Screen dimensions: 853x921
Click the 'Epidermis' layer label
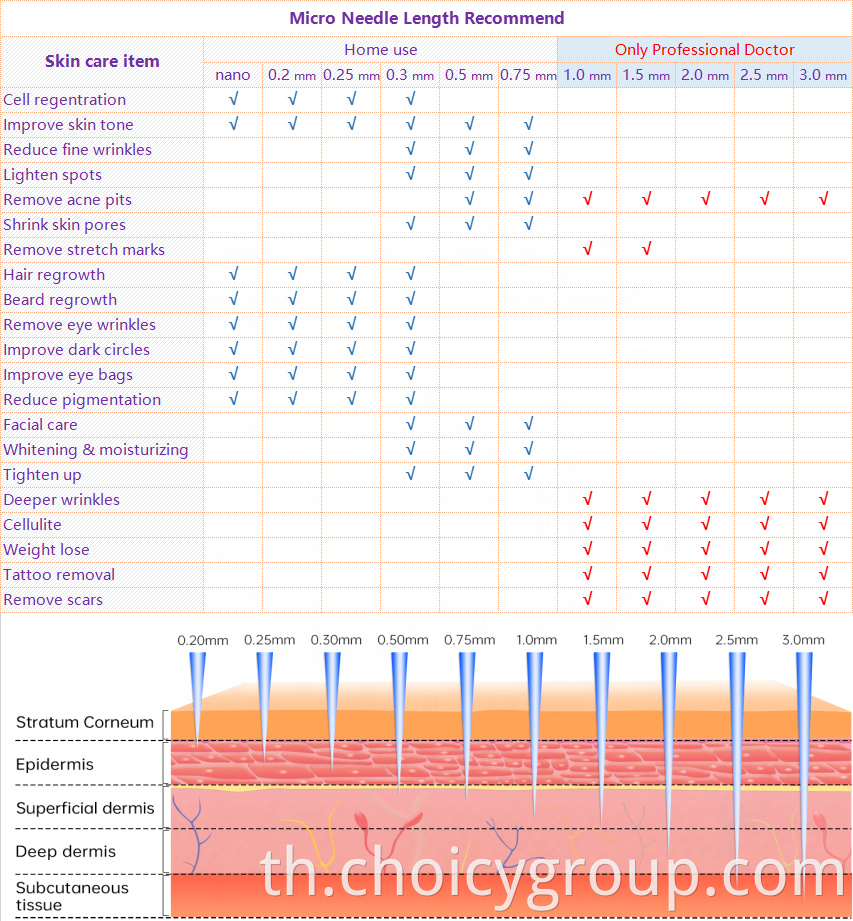tap(55, 765)
